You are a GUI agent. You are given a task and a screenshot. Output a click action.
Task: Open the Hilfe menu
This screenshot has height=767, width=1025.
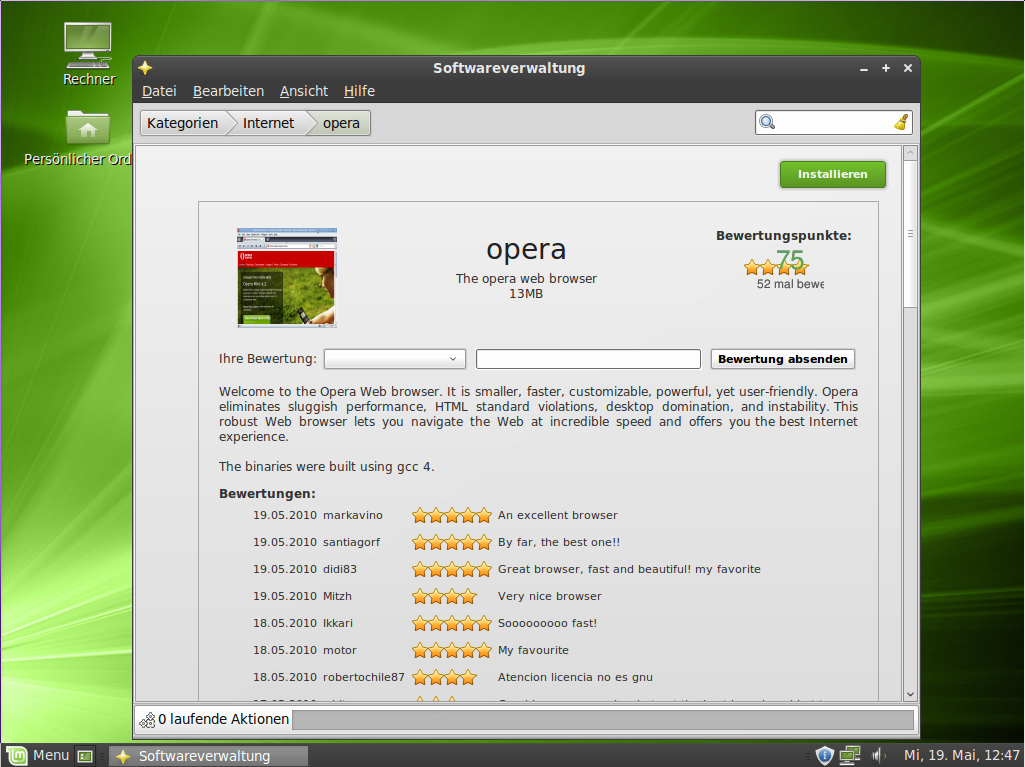[360, 91]
